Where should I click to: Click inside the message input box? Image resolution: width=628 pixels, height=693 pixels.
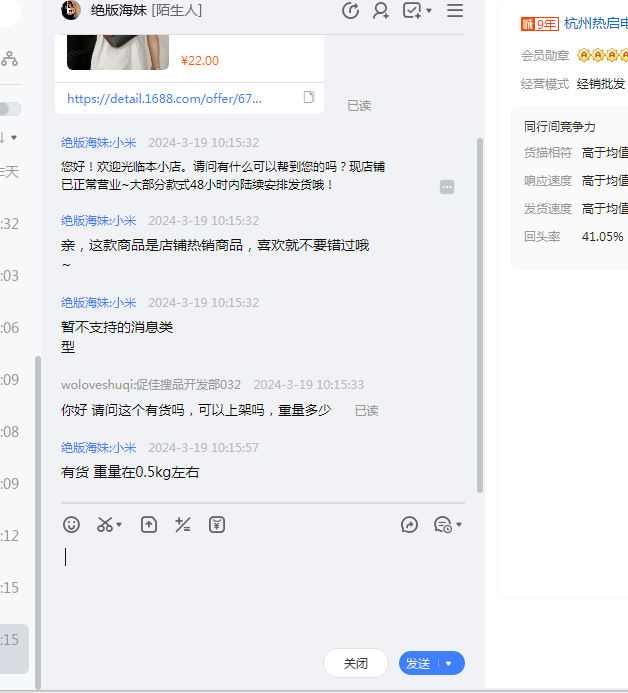pos(260,590)
